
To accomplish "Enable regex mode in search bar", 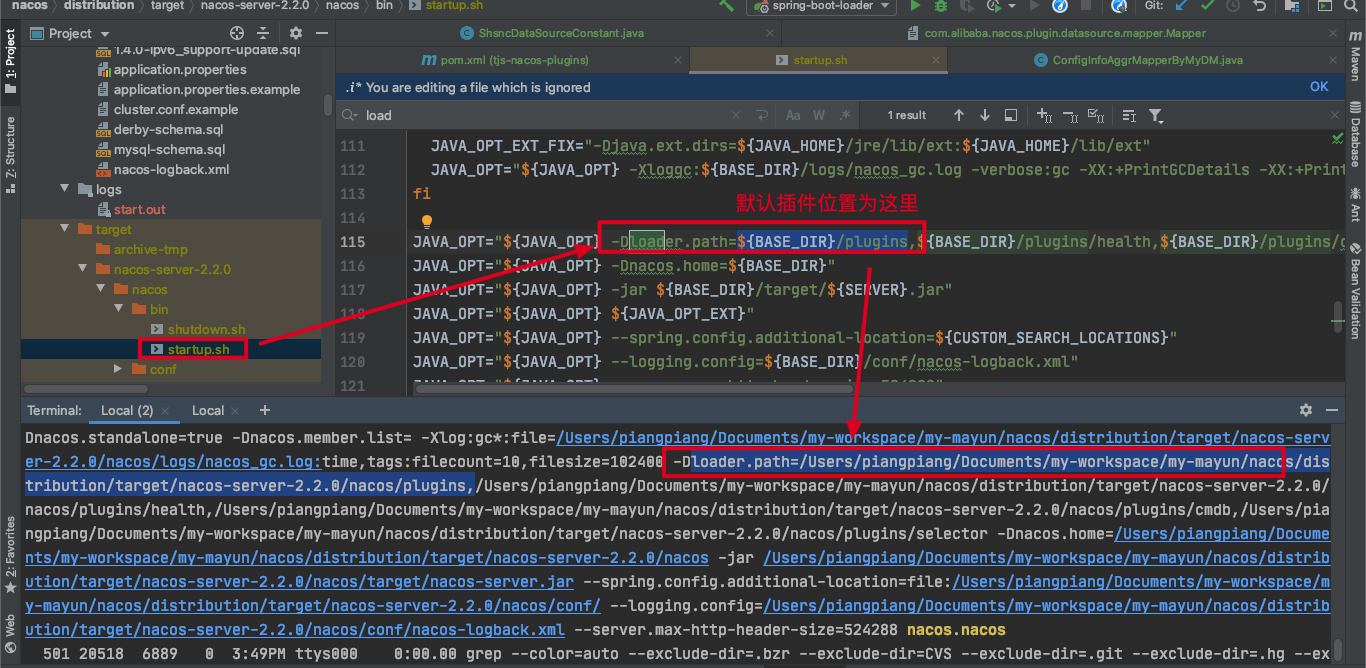I will pyautogui.click(x=843, y=115).
